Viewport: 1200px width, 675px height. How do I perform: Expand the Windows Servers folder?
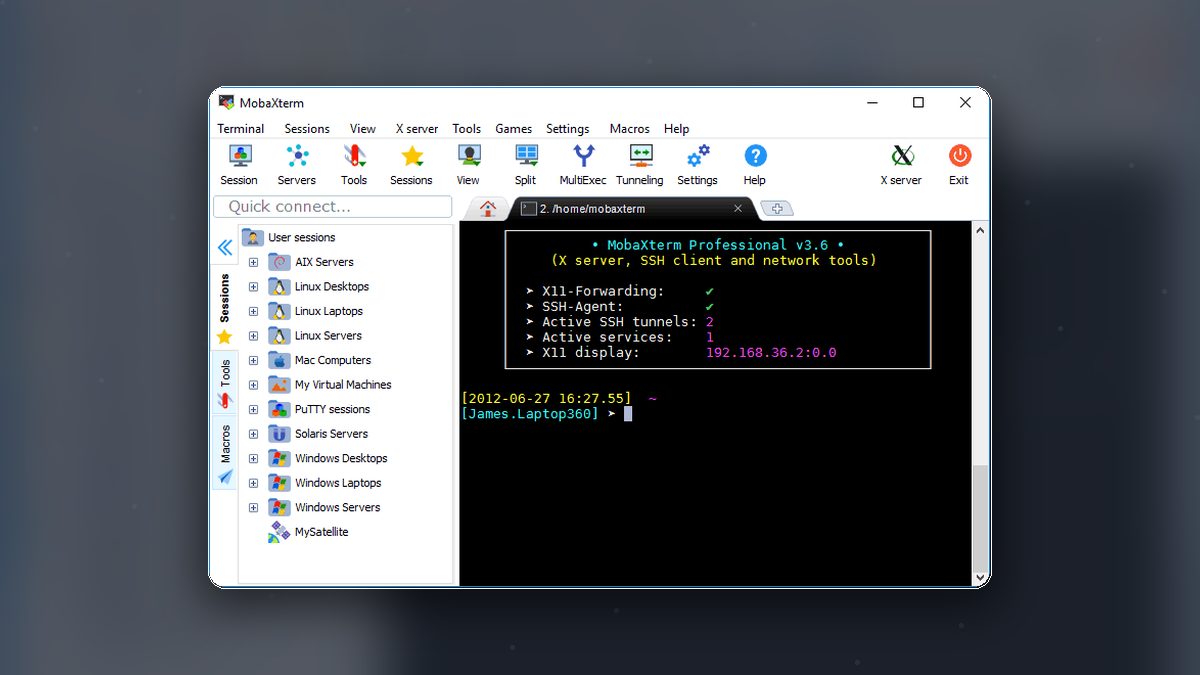[253, 507]
